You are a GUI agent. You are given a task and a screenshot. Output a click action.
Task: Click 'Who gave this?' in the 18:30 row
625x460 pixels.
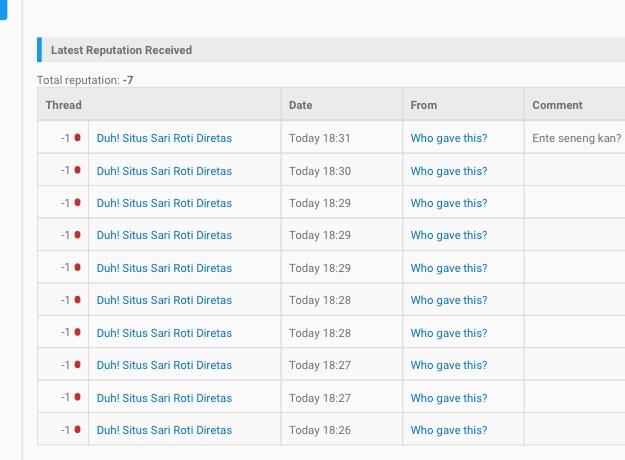(x=449, y=171)
